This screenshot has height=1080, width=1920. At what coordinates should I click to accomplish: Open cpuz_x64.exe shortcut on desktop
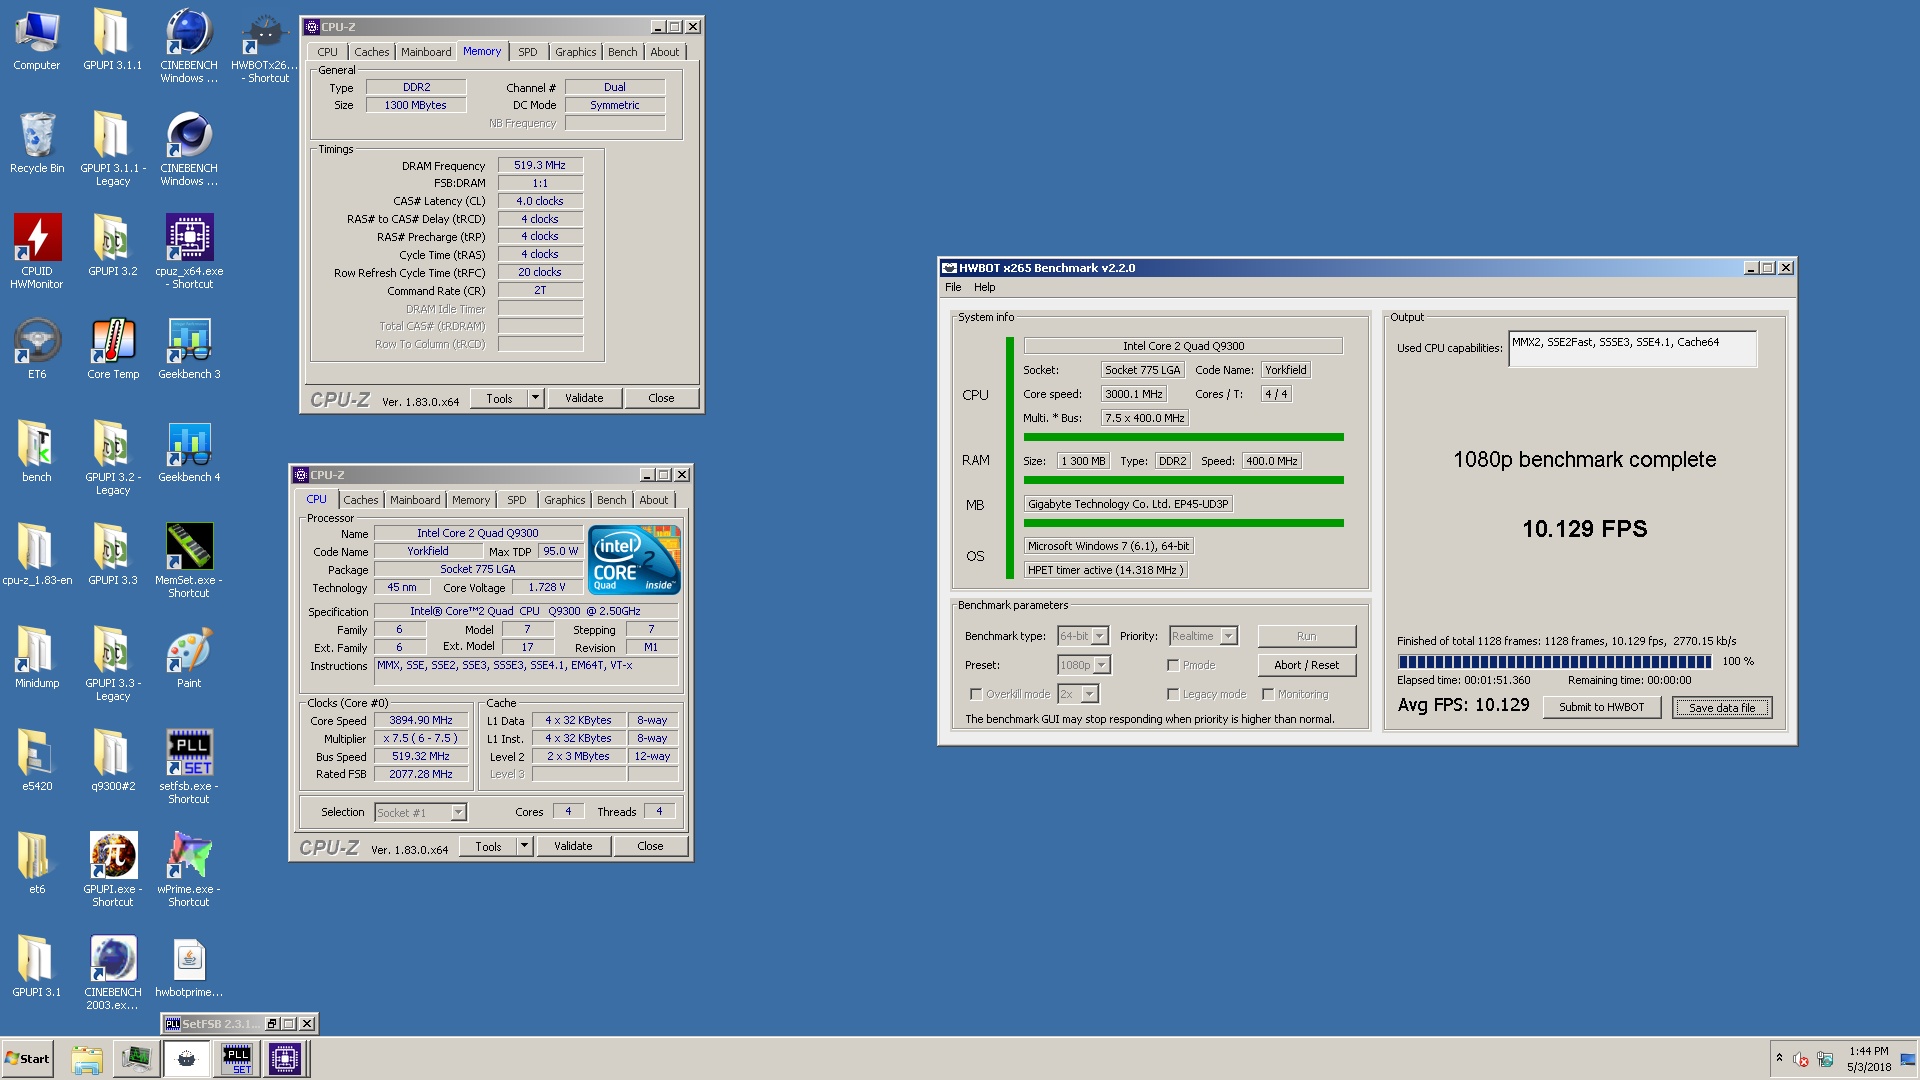tap(189, 250)
